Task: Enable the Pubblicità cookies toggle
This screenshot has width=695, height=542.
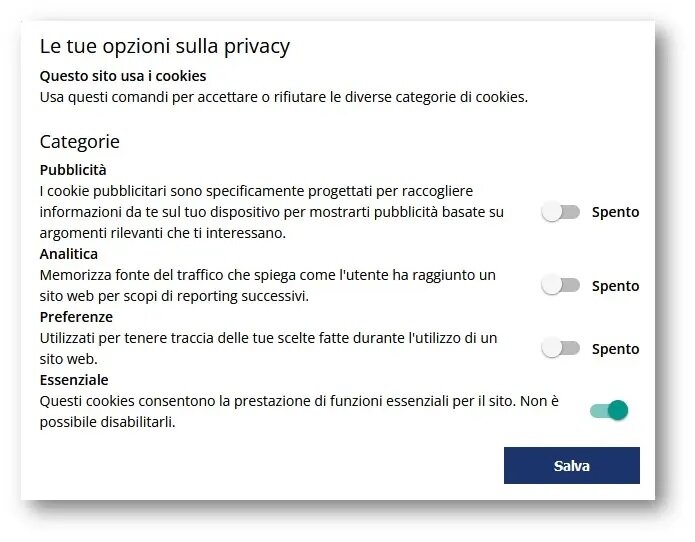Action: 560,212
